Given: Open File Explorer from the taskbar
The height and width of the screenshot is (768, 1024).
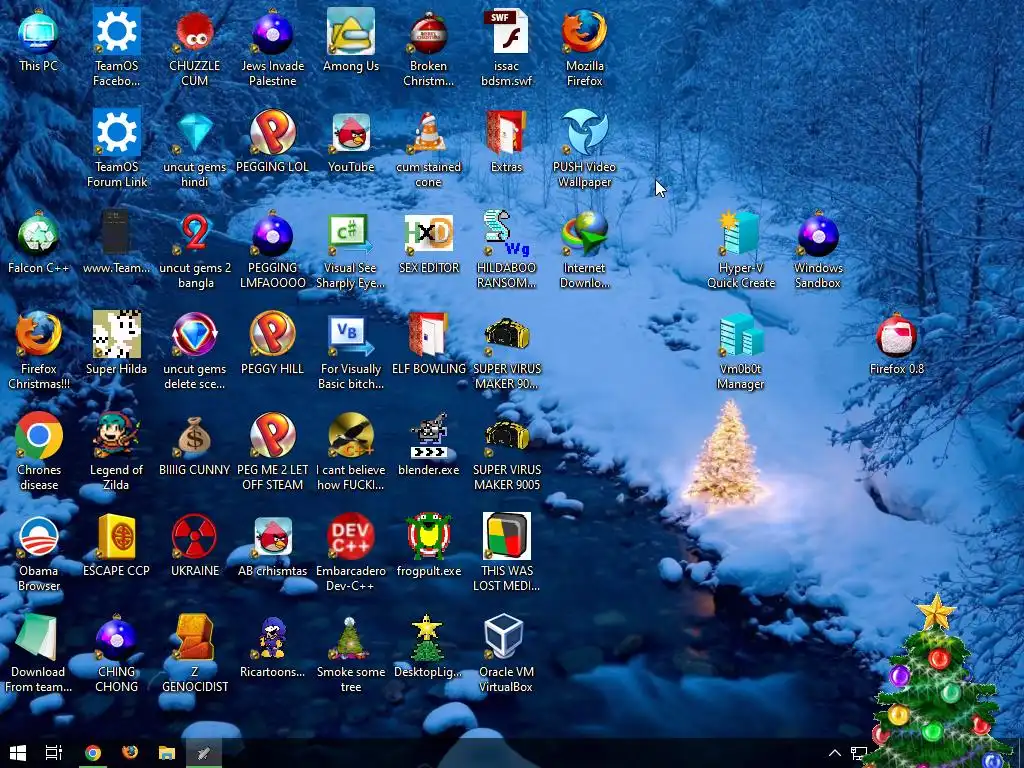Looking at the screenshot, I should [x=167, y=753].
